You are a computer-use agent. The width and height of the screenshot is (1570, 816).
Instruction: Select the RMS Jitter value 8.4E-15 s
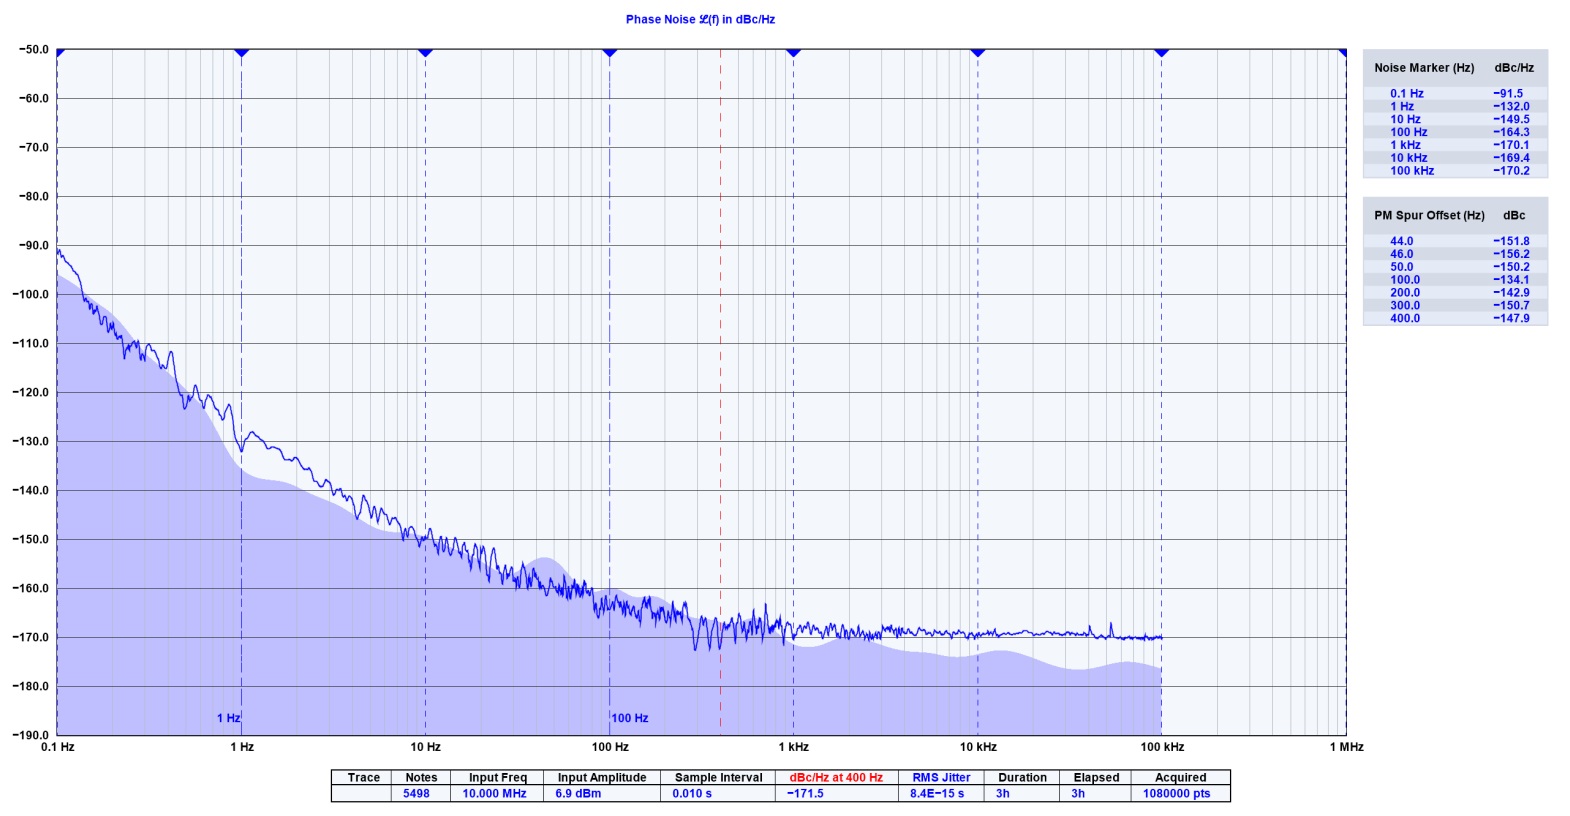point(937,793)
